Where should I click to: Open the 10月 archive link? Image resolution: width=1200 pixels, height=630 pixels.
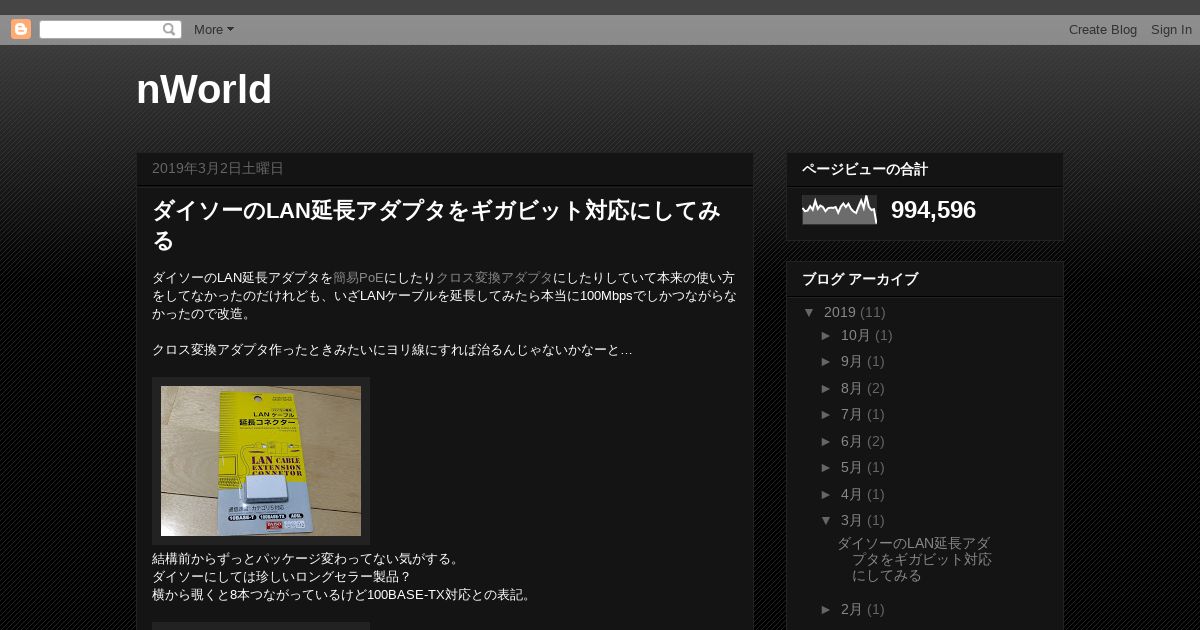pos(856,335)
